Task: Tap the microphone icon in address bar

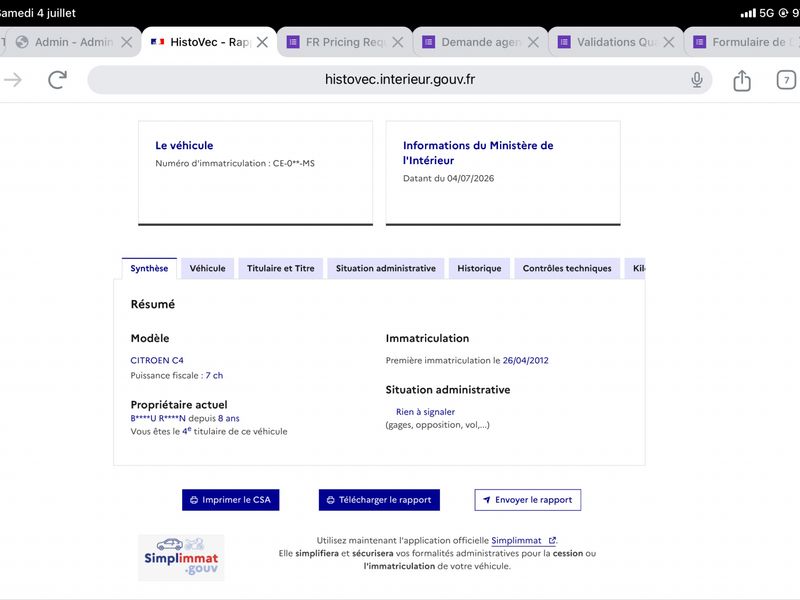Action: click(x=696, y=80)
